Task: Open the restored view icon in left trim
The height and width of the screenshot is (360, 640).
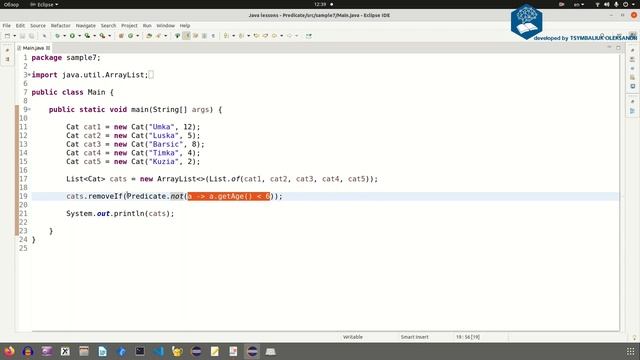Action: [7, 50]
